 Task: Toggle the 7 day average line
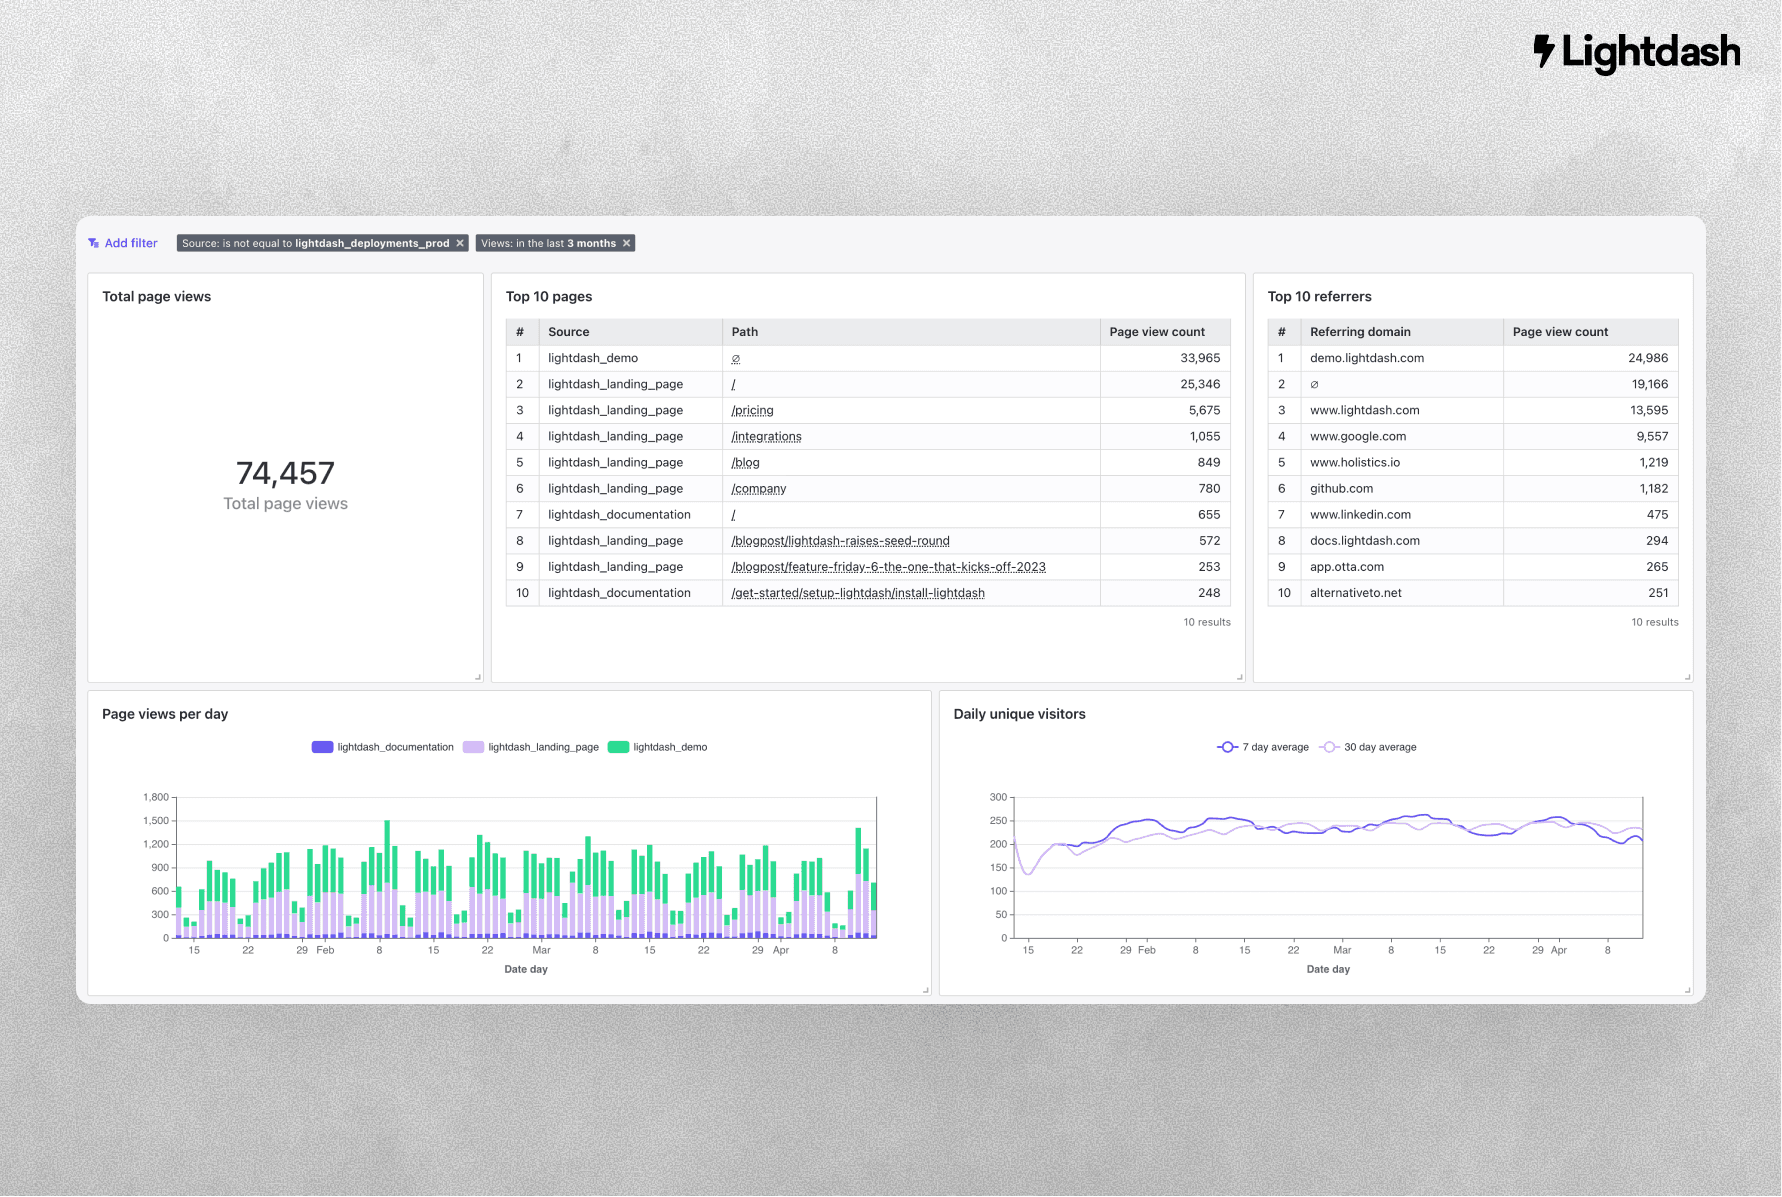pyautogui.click(x=1263, y=747)
